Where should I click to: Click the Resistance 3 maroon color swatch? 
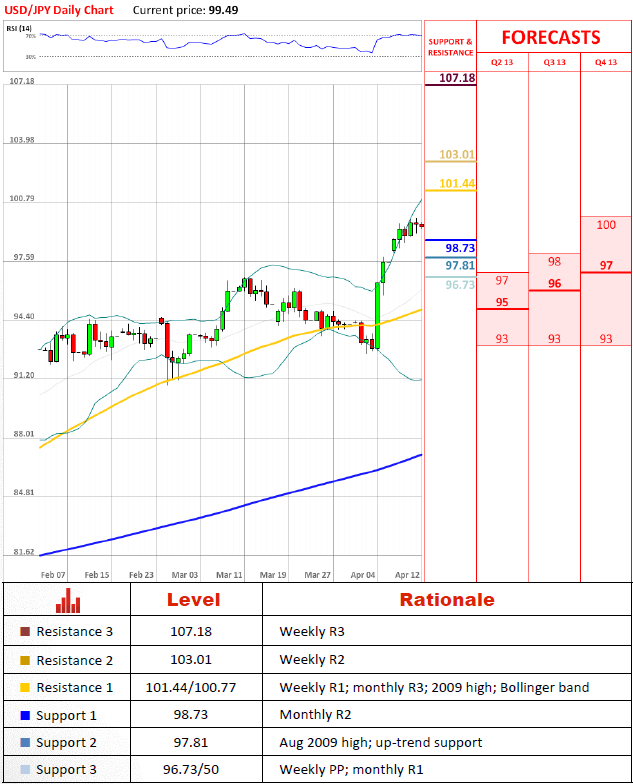25,632
